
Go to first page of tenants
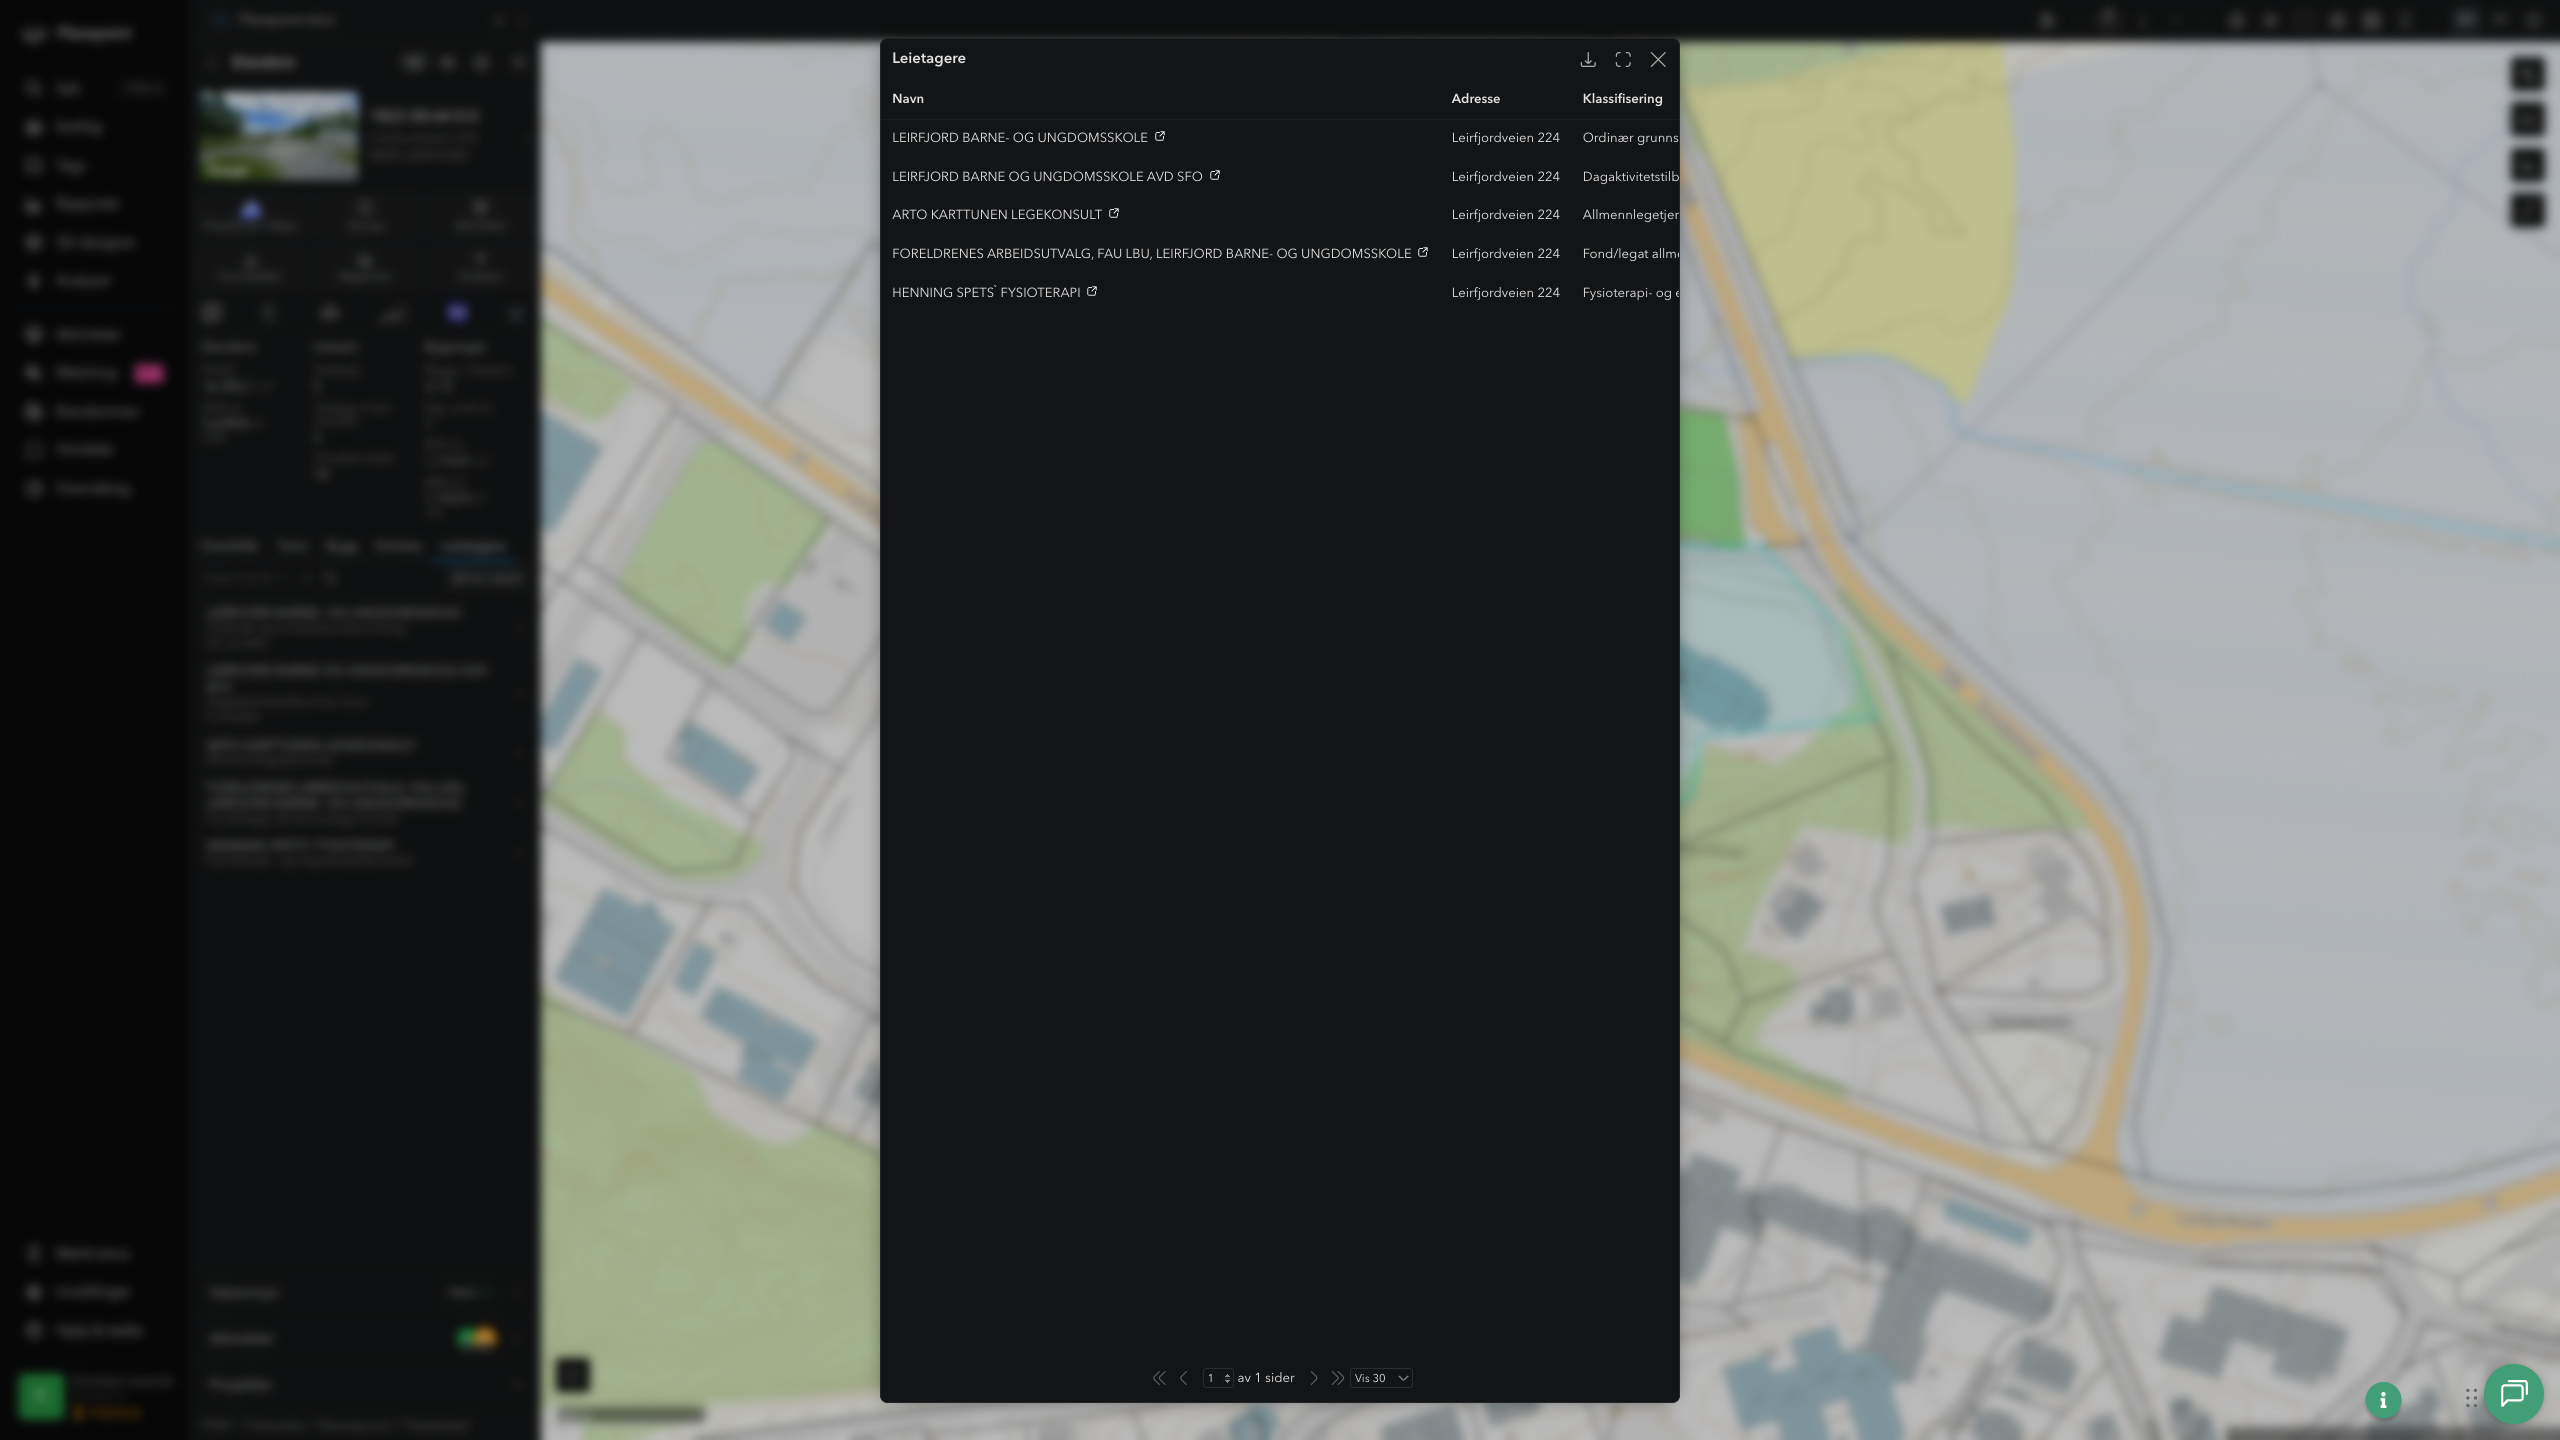tap(1159, 1378)
